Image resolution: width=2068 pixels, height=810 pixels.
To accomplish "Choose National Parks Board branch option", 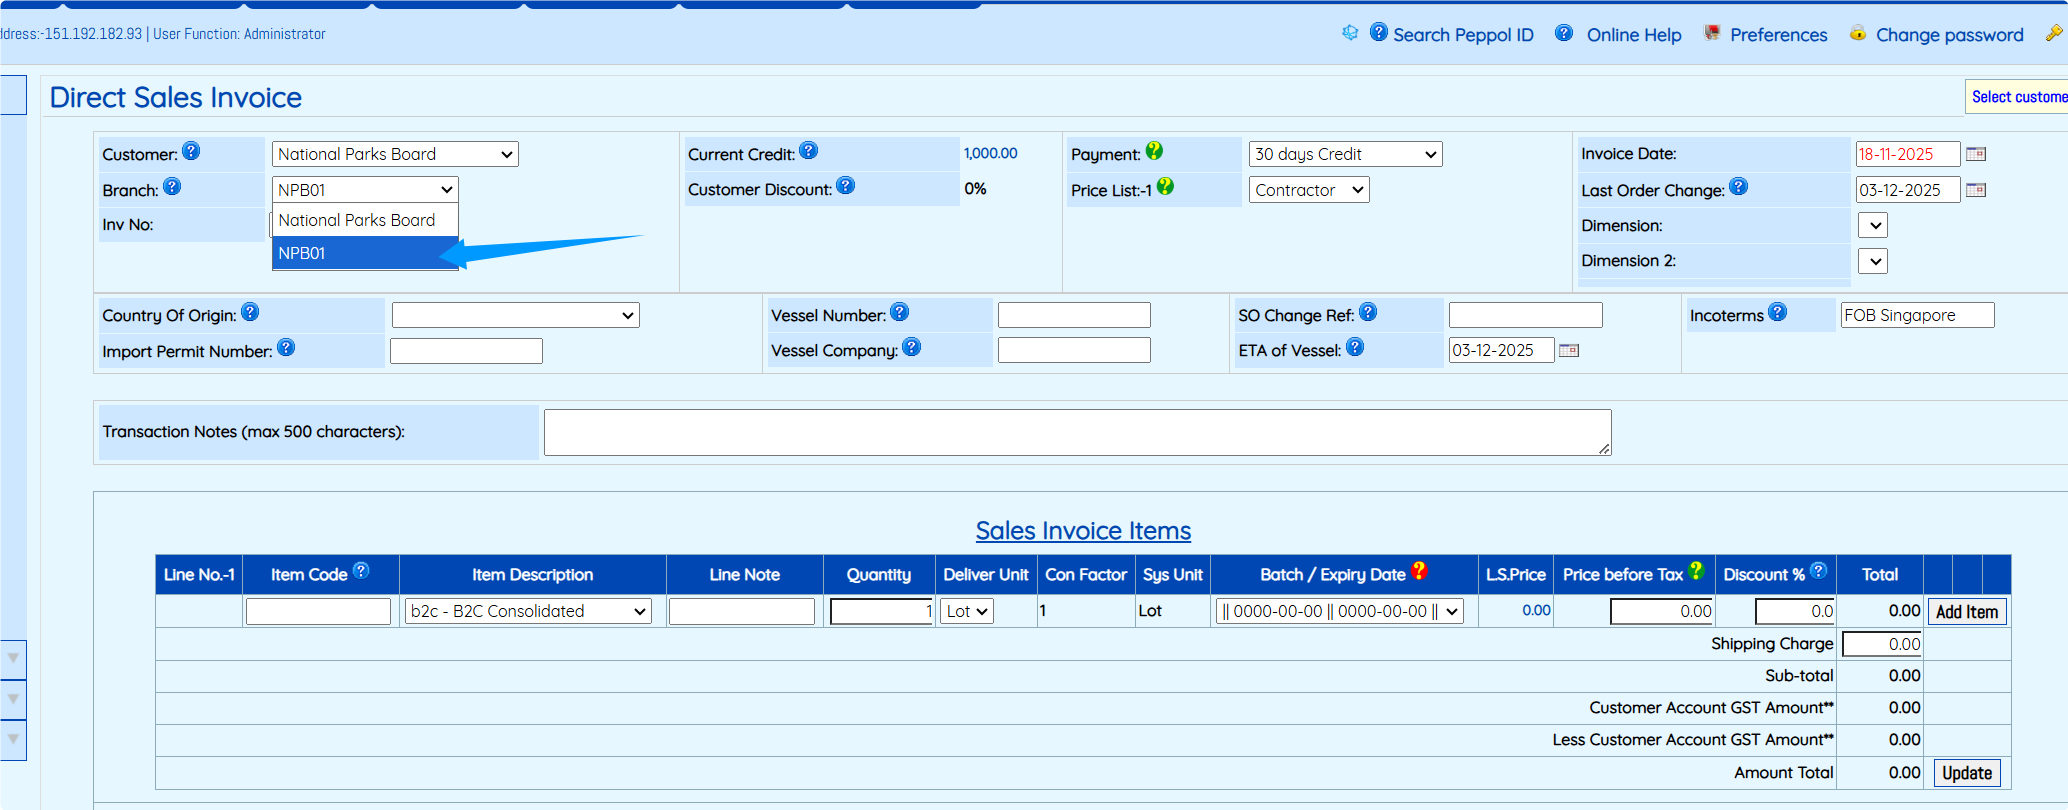I will click(x=364, y=220).
